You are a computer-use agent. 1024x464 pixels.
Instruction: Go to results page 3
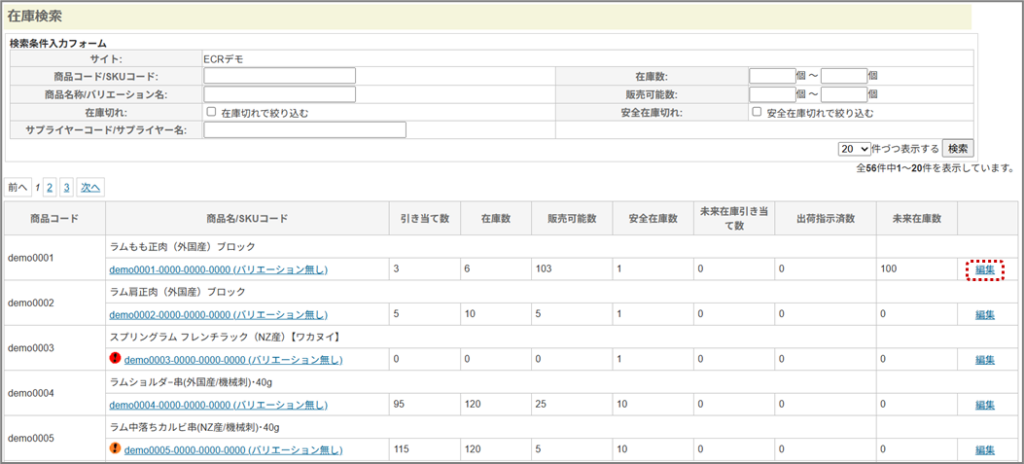66,187
